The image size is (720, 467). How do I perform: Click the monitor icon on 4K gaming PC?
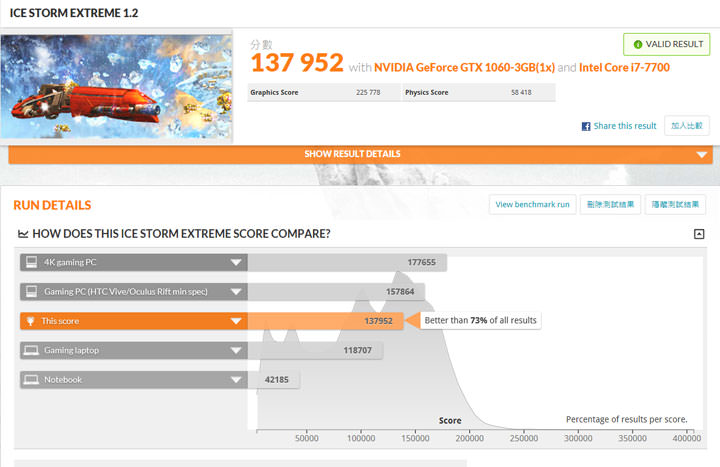click(31, 262)
